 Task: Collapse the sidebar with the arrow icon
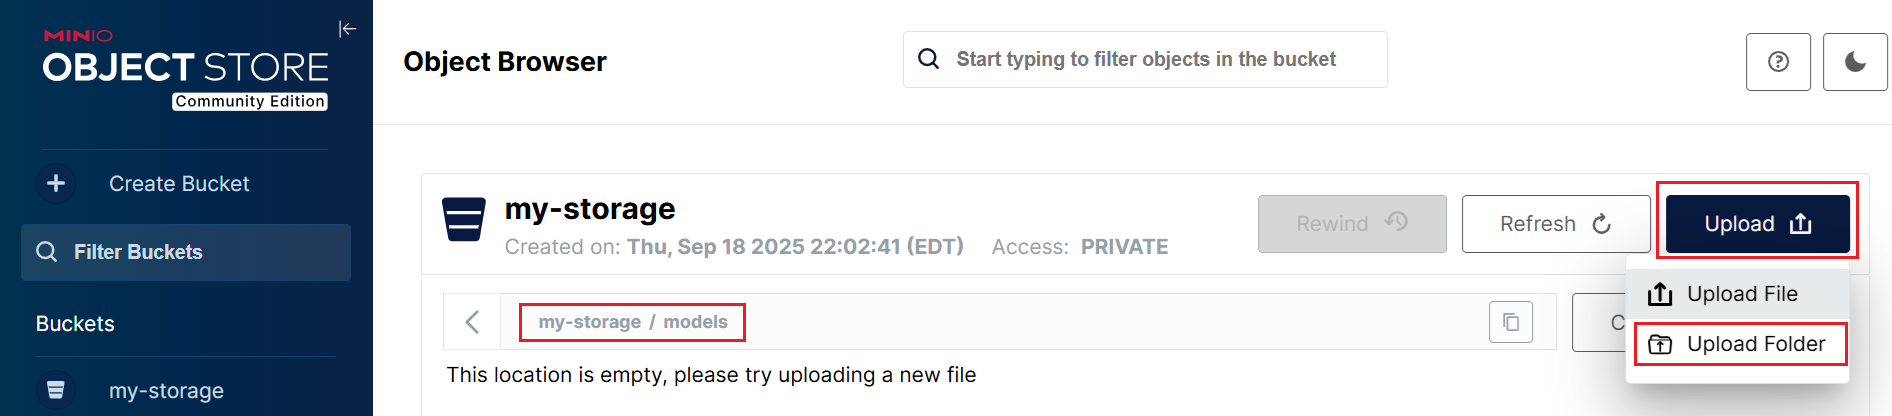pyautogui.click(x=347, y=29)
